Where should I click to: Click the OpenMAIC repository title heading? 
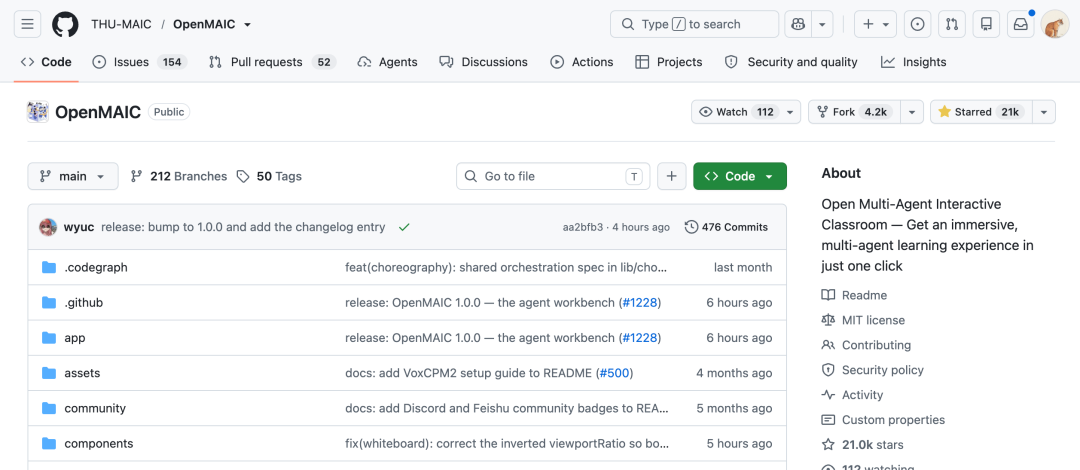tap(98, 112)
